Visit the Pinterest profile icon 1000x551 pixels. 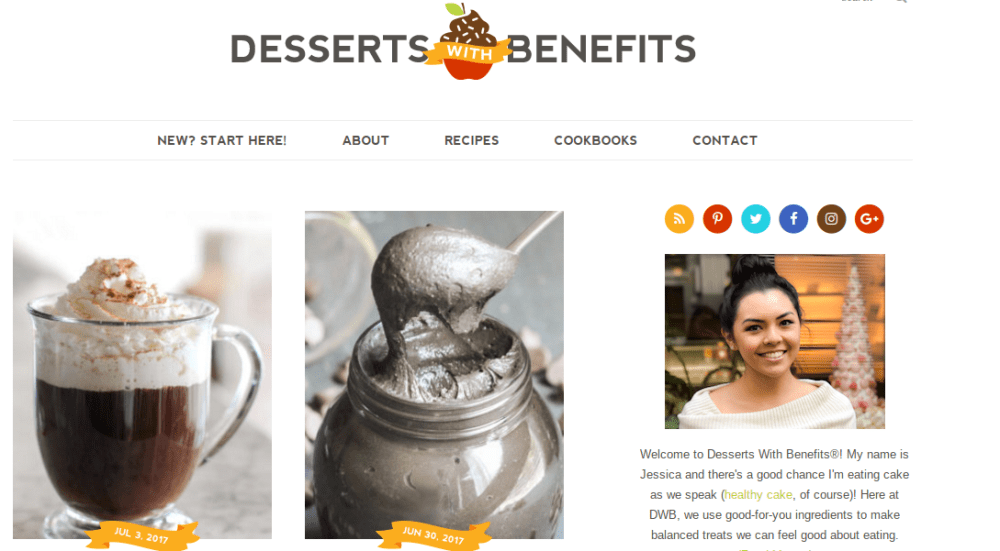(x=717, y=219)
